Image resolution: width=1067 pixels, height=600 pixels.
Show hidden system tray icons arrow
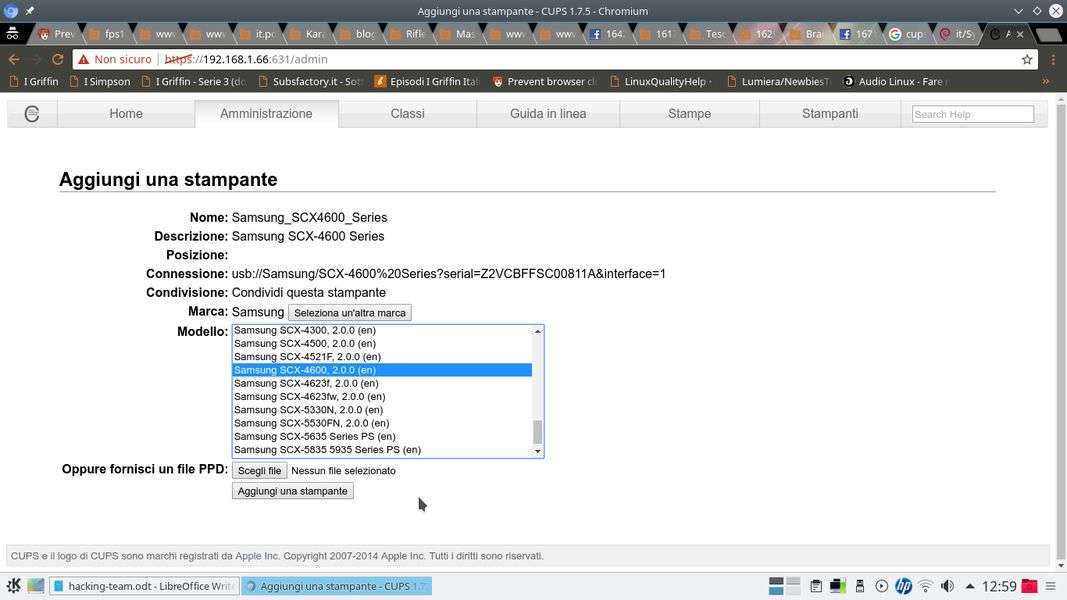pyautogui.click(x=969, y=586)
